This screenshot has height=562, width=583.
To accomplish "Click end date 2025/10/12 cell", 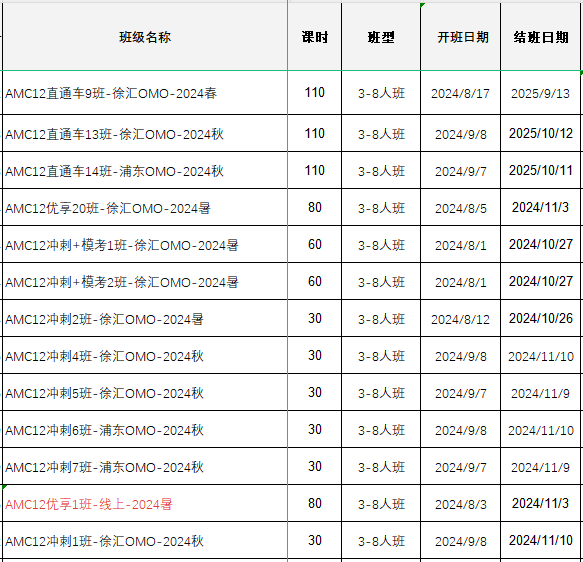I will (541, 133).
